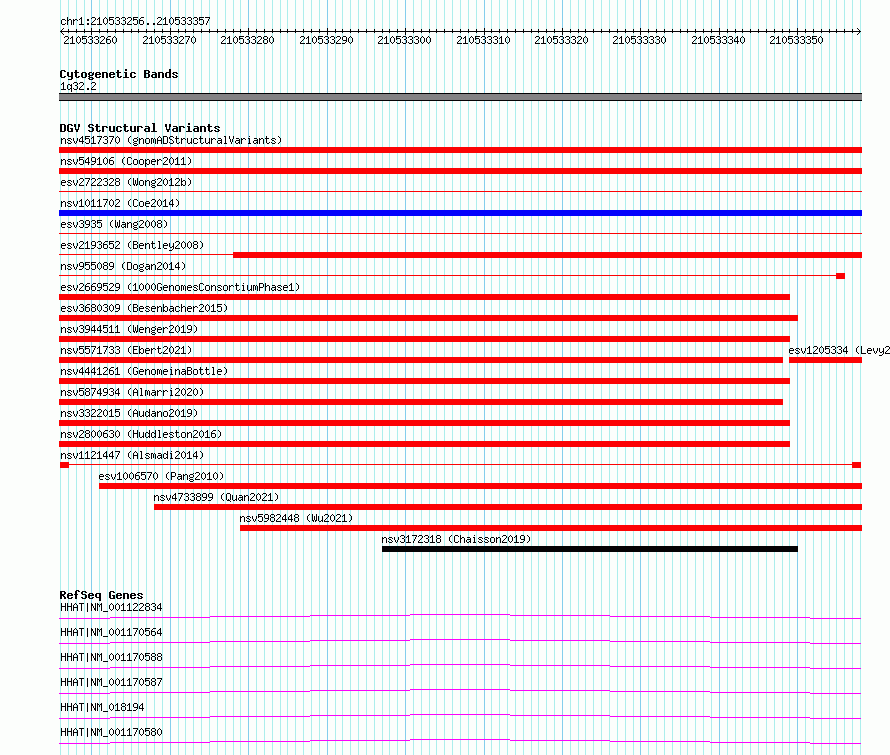Click ruler coordinate 210533310

483,40
